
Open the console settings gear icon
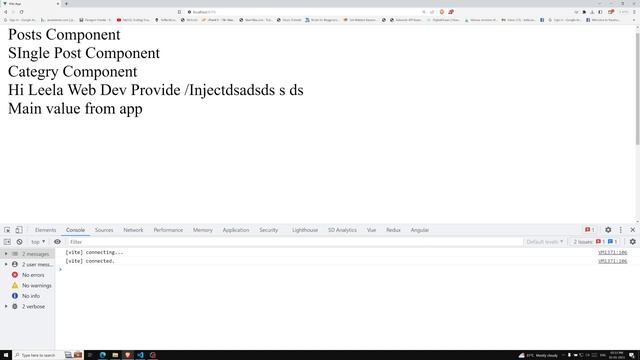pyautogui.click(x=633, y=242)
